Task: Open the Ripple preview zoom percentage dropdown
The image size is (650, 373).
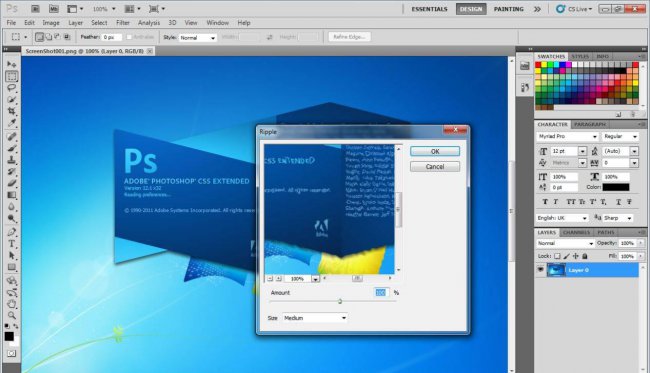Action: pos(315,279)
